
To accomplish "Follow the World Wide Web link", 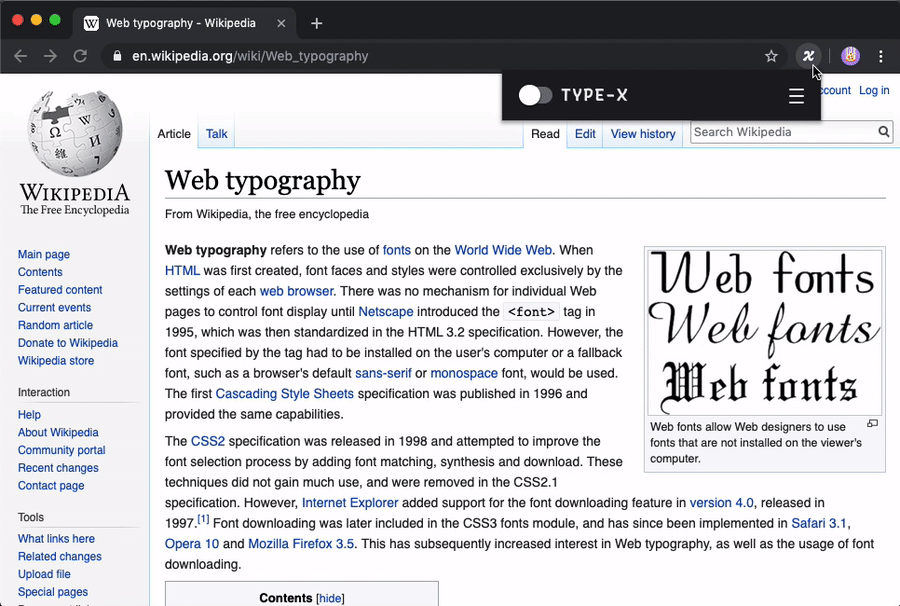I will 503,250.
